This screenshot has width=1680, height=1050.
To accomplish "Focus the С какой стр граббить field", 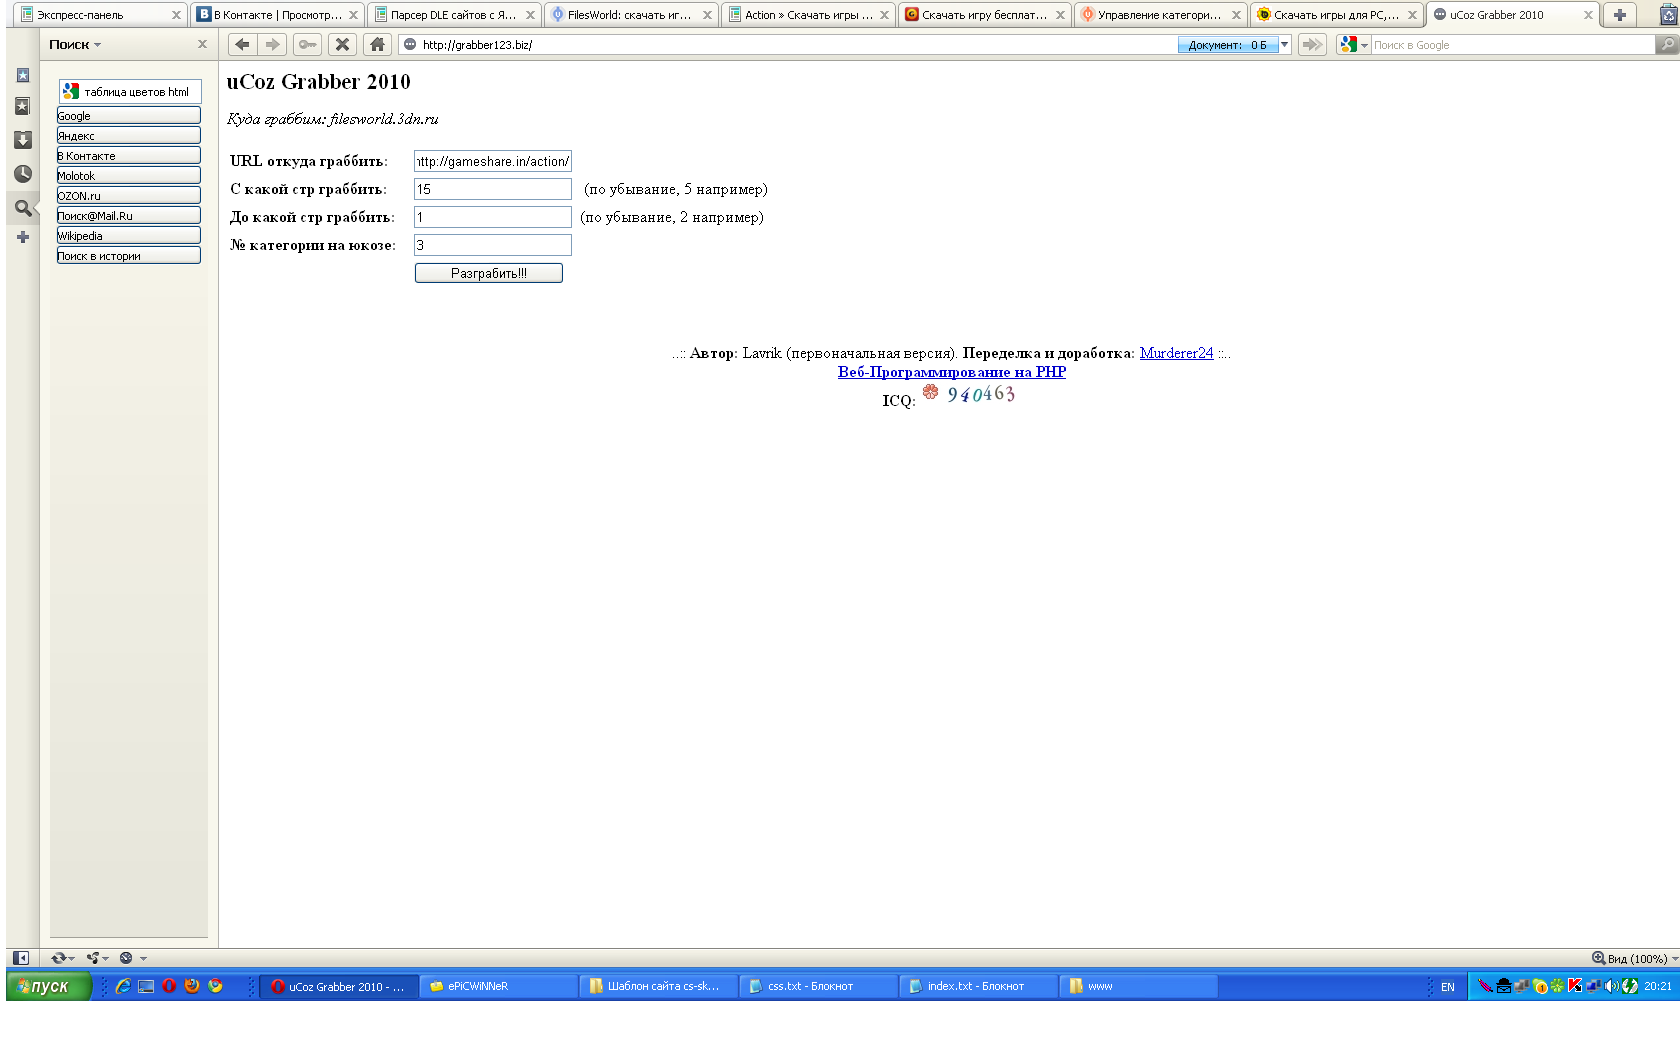I will pos(493,189).
